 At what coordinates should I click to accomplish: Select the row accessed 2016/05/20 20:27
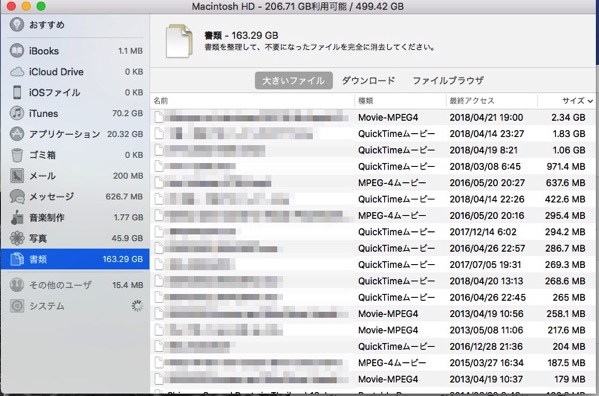click(373, 183)
